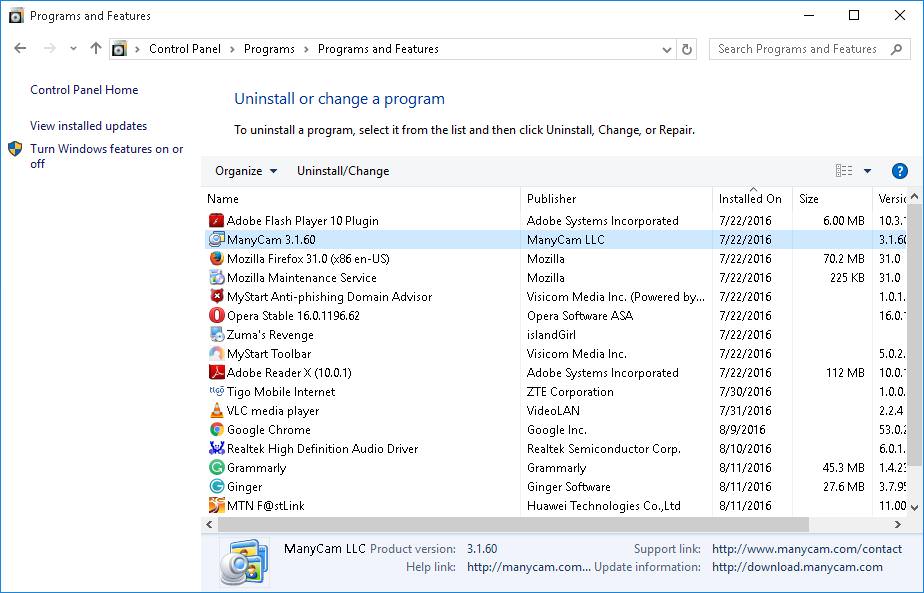
Task: Click the horizontal scrollbar thumb
Action: pyautogui.click(x=513, y=524)
